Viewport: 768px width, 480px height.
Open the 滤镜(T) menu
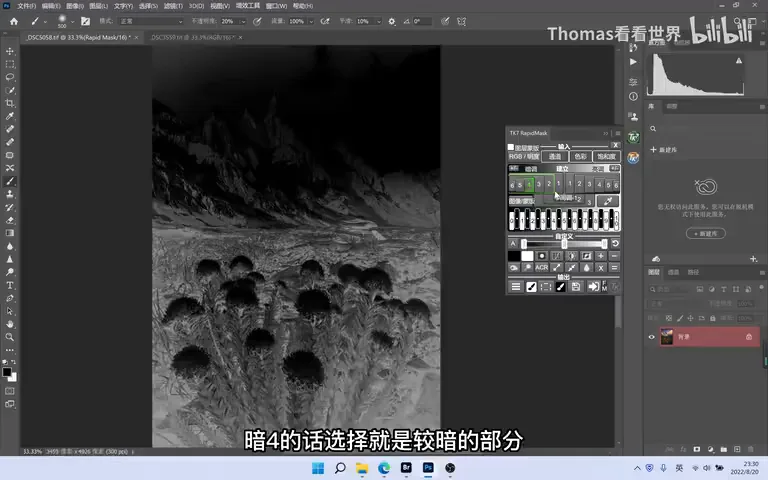click(x=173, y=6)
